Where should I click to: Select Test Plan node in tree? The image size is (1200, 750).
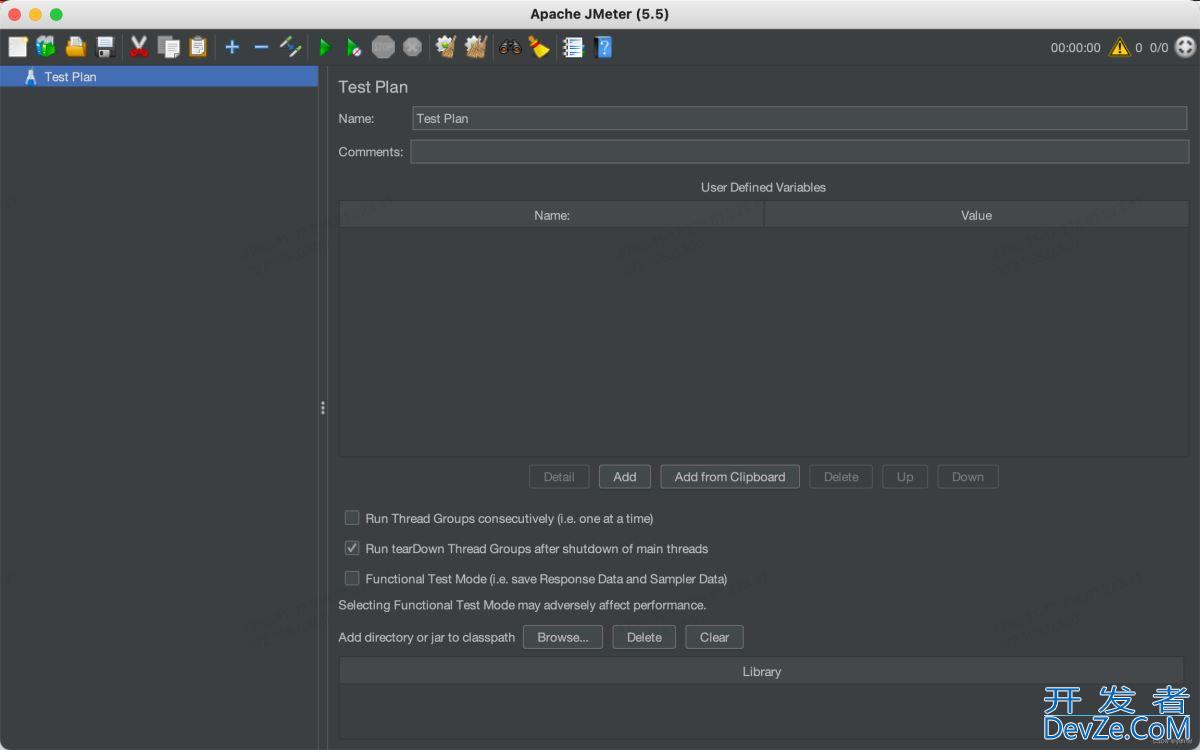click(x=70, y=76)
